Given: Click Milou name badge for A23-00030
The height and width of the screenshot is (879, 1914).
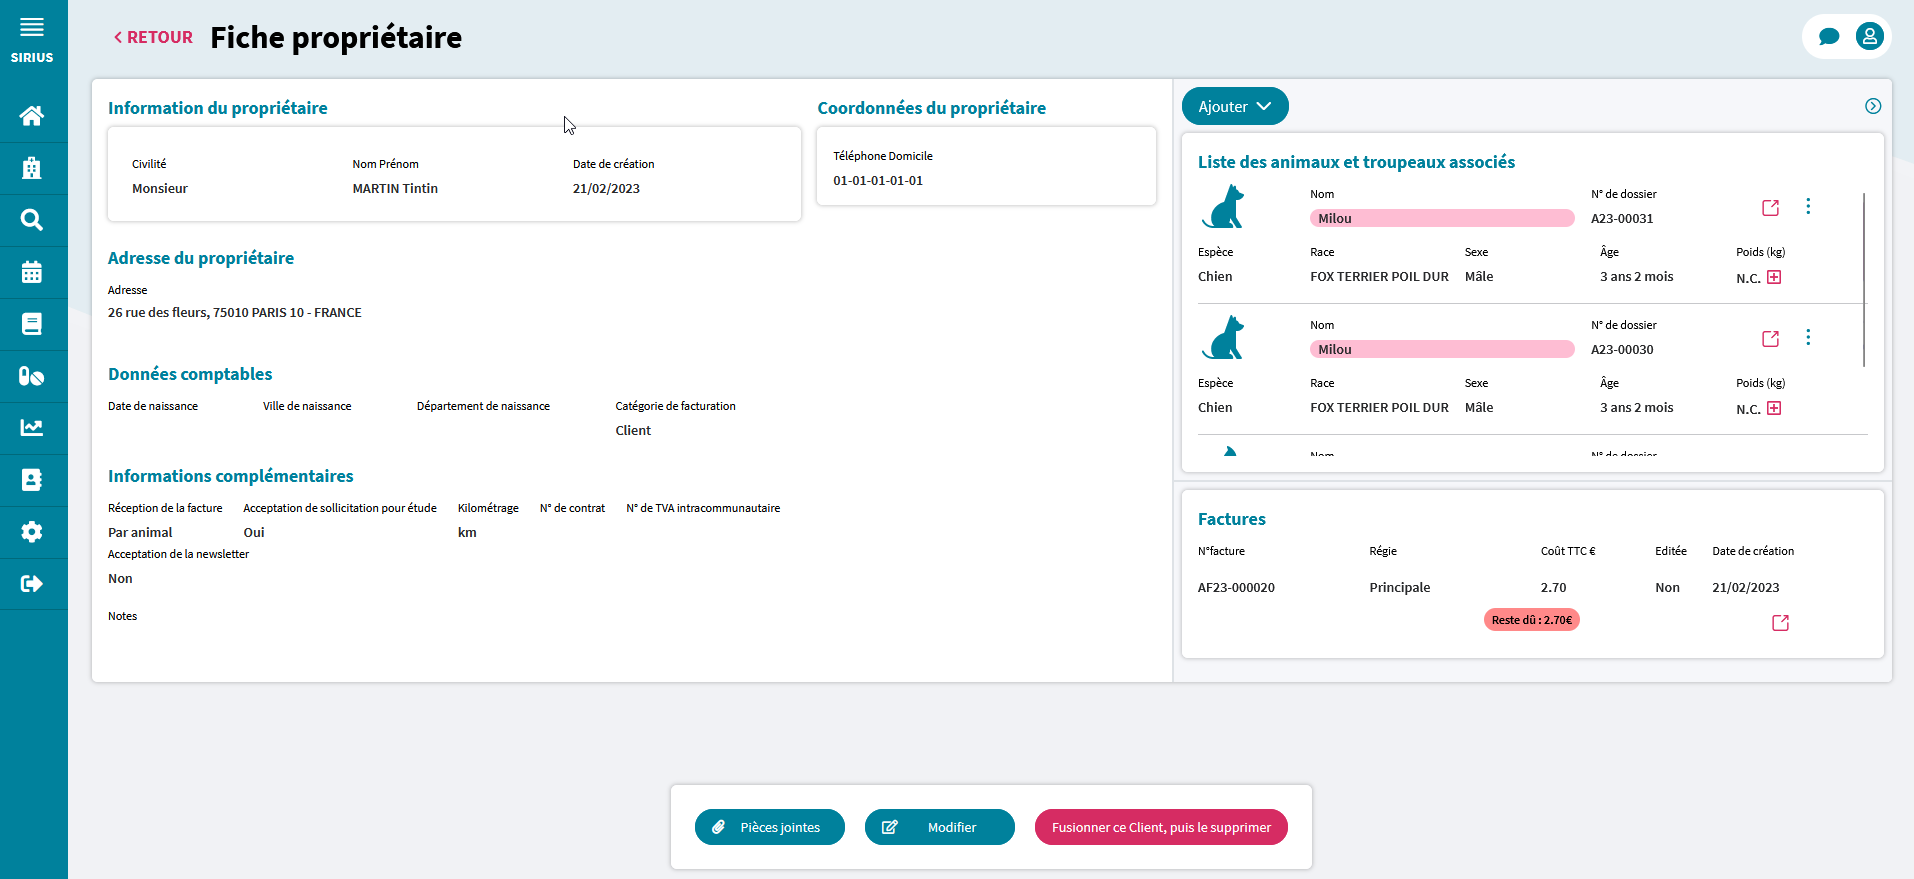Looking at the screenshot, I should pos(1442,349).
